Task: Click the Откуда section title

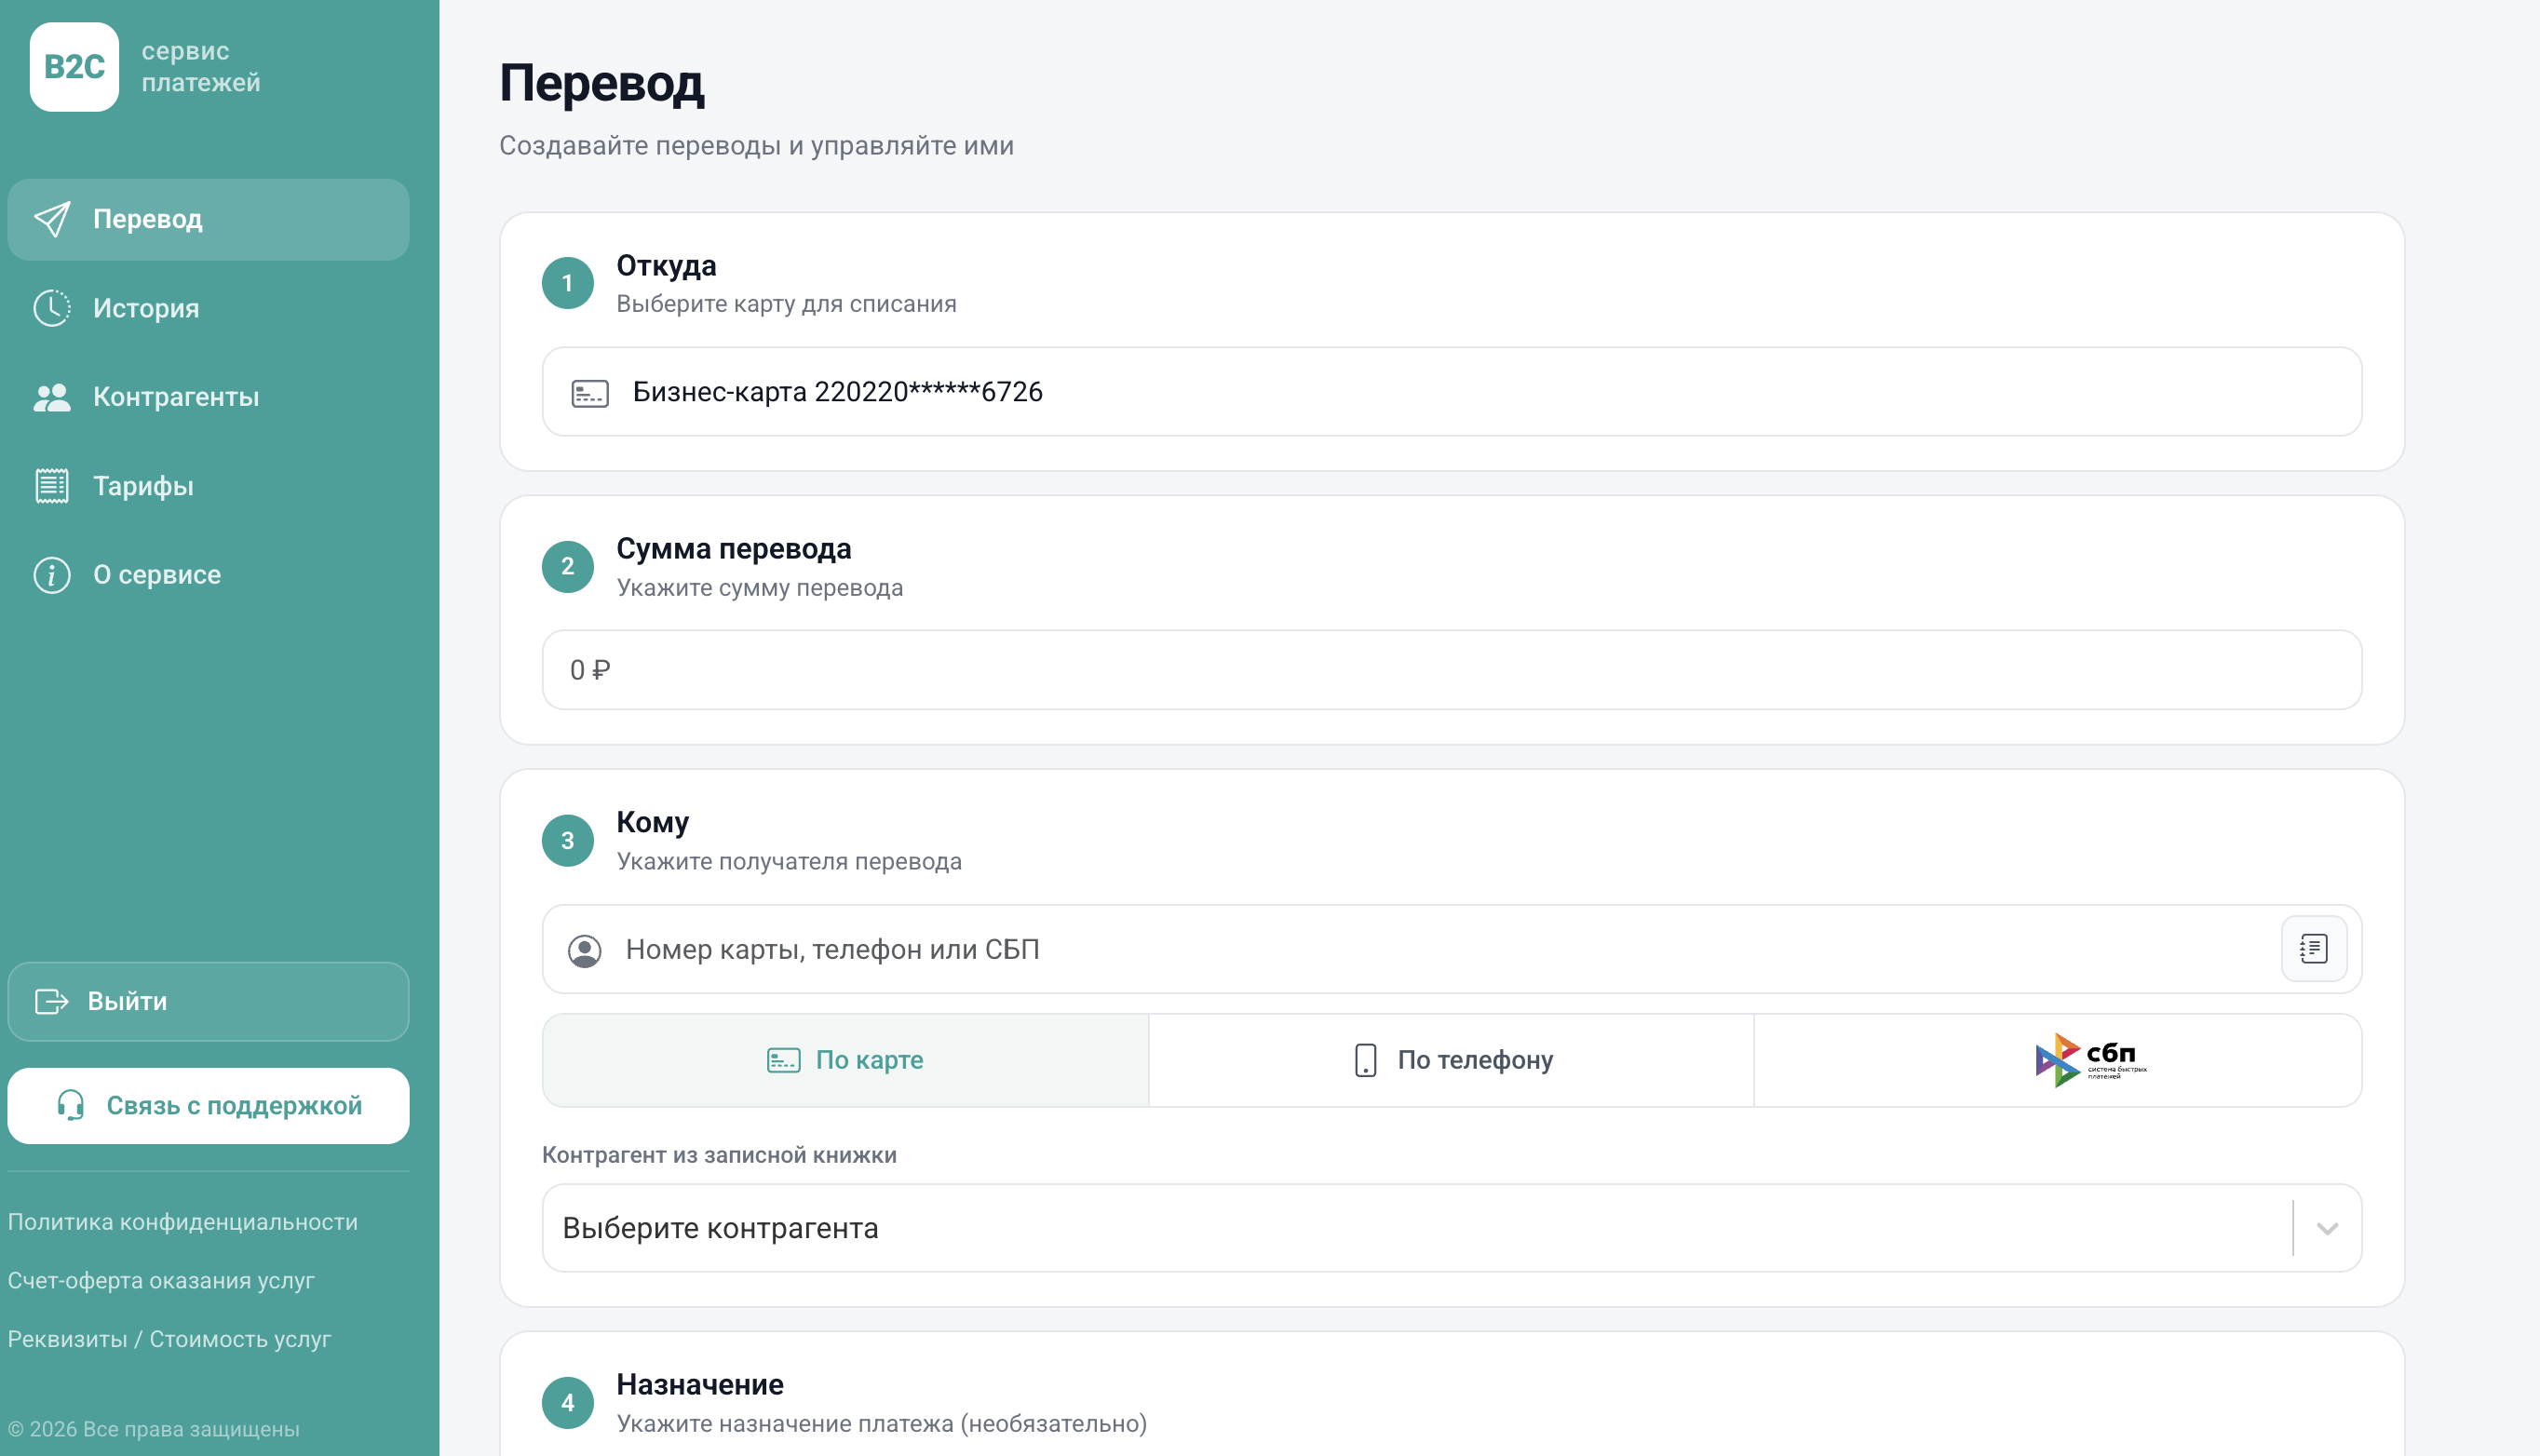Action: [x=666, y=266]
